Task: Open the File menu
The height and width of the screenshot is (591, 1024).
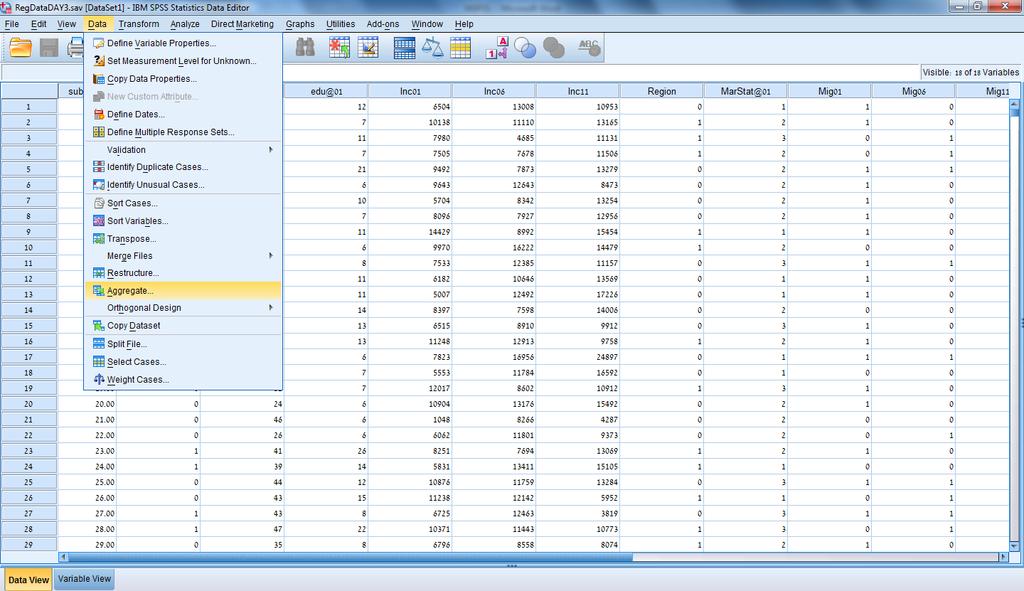Action: (x=12, y=24)
